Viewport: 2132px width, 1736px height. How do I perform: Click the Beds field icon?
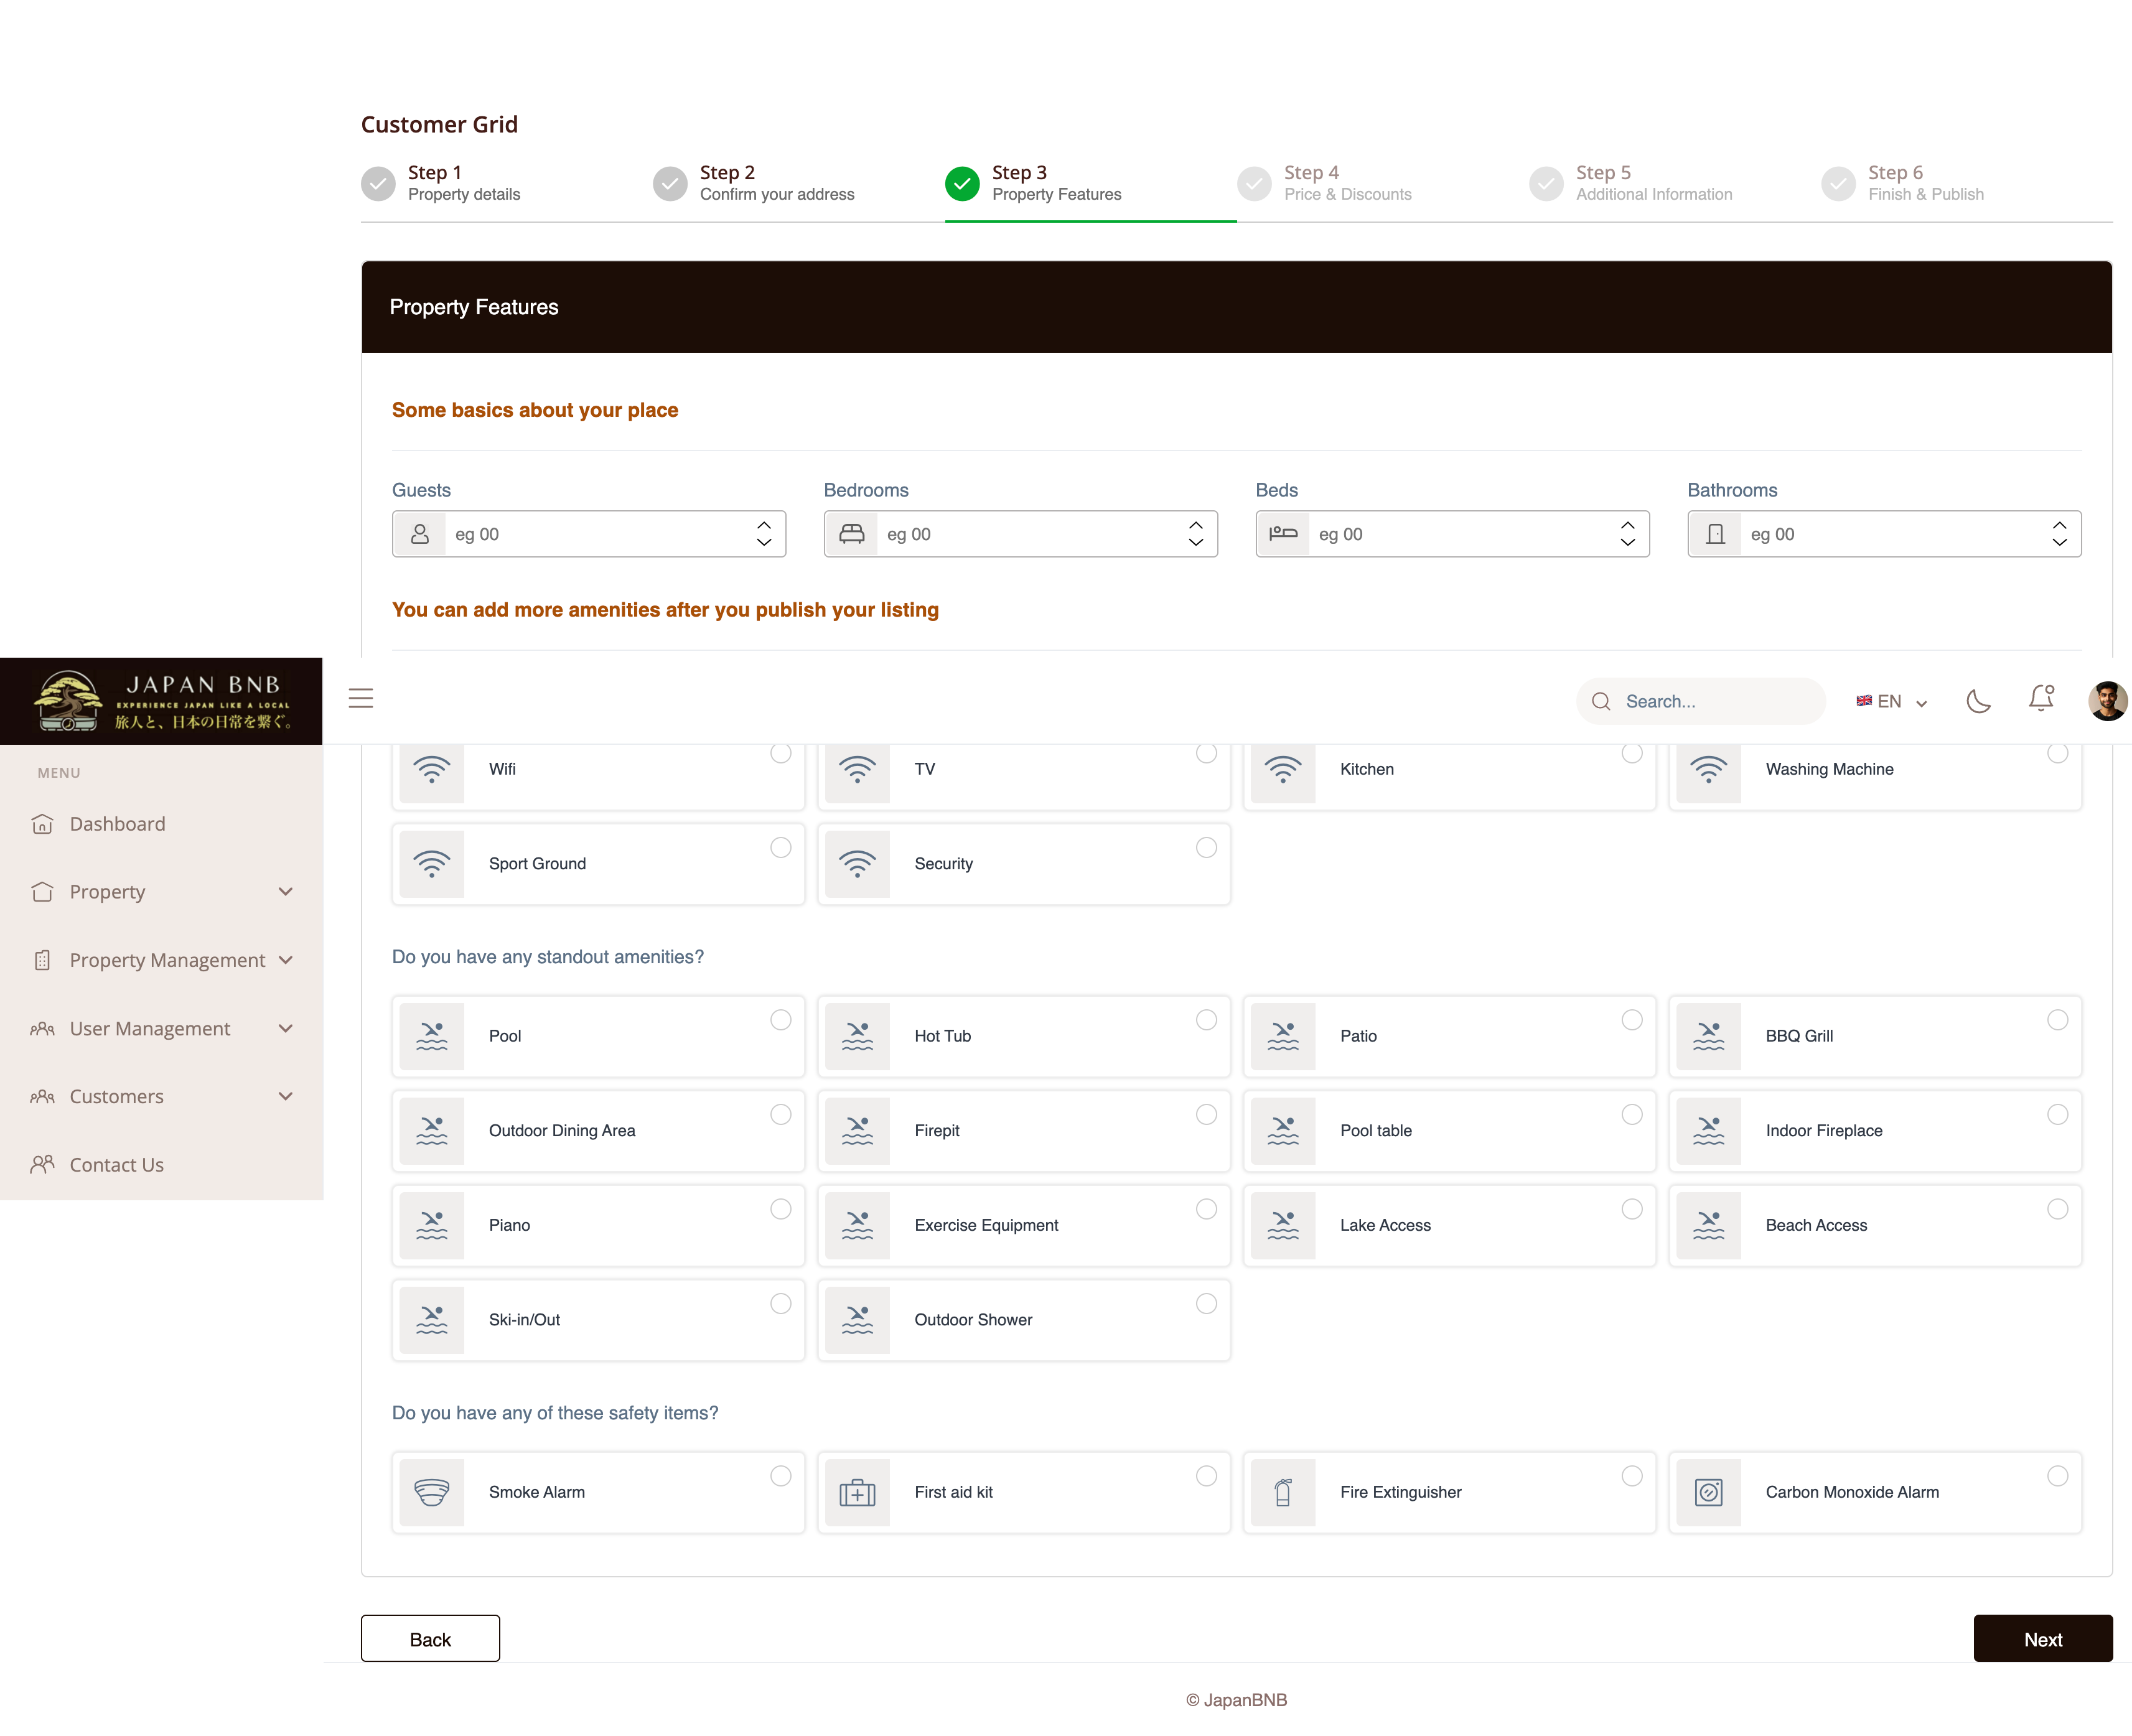[1283, 534]
